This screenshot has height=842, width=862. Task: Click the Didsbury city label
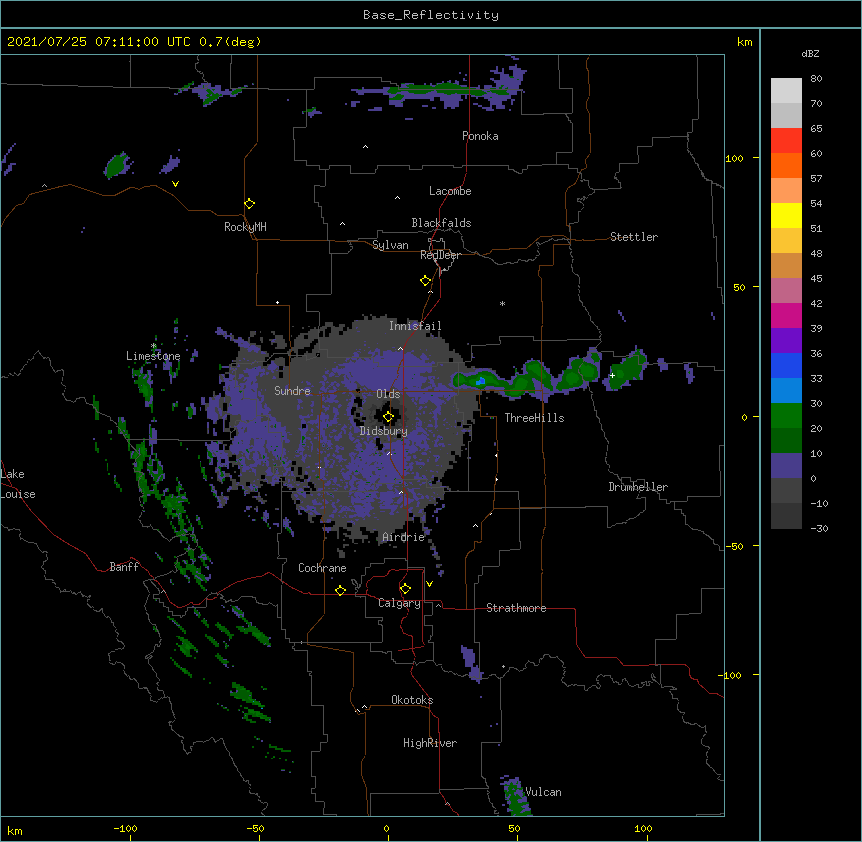[x=384, y=431]
